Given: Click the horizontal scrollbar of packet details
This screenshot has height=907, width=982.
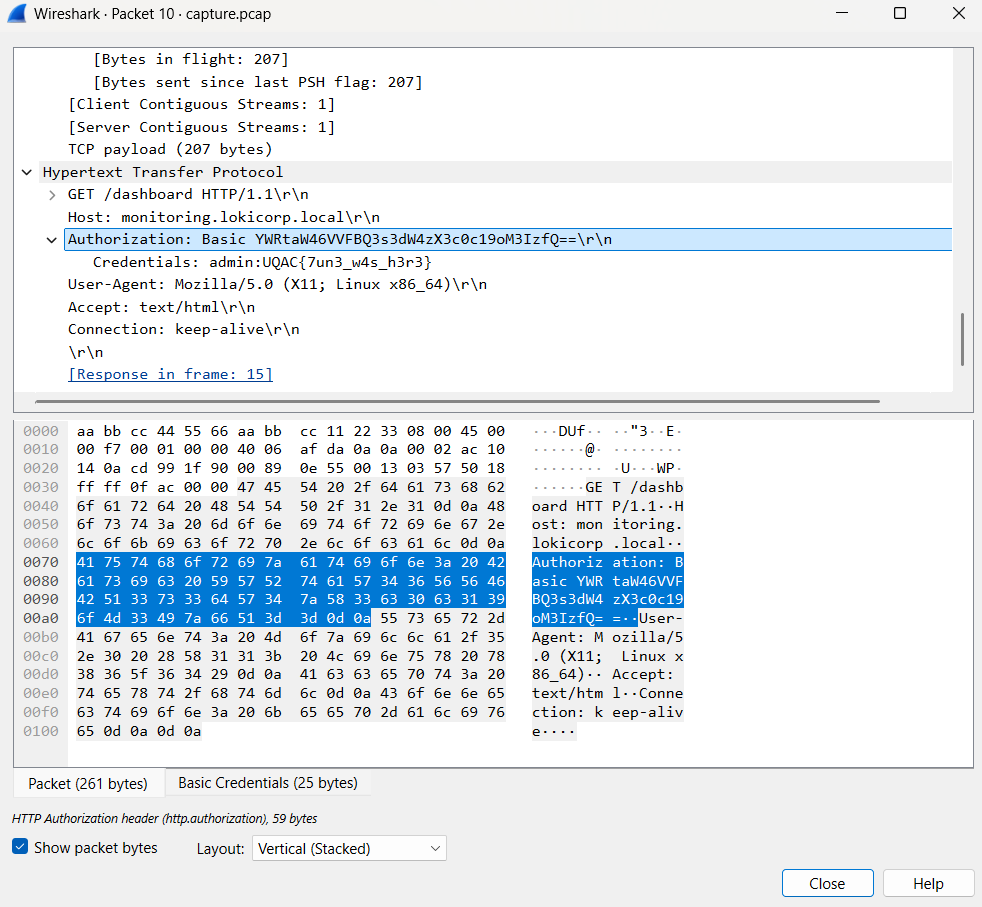Looking at the screenshot, I should tap(458, 402).
